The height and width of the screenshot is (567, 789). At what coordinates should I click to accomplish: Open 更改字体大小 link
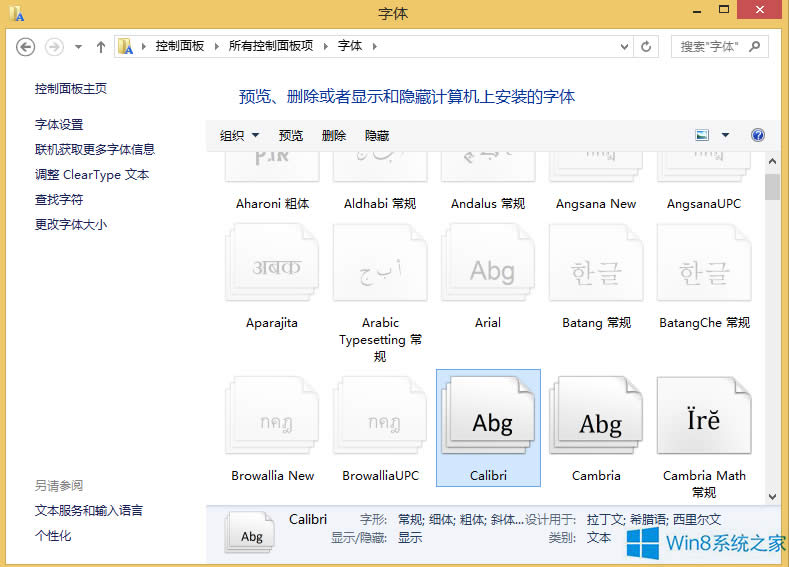(71, 224)
